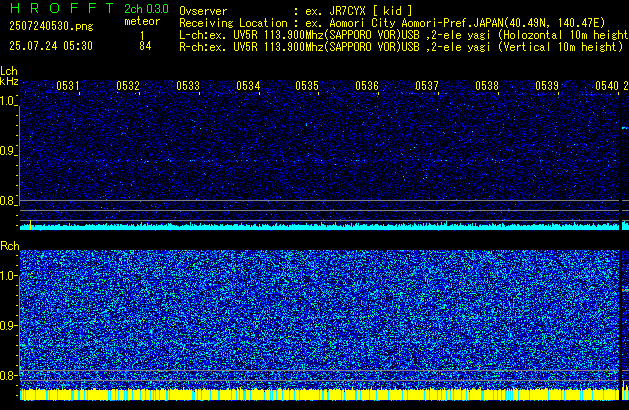Image resolution: width=629 pixels, height=410 pixels.
Task: Click the 0540 time marker
Action: pyautogui.click(x=607, y=86)
